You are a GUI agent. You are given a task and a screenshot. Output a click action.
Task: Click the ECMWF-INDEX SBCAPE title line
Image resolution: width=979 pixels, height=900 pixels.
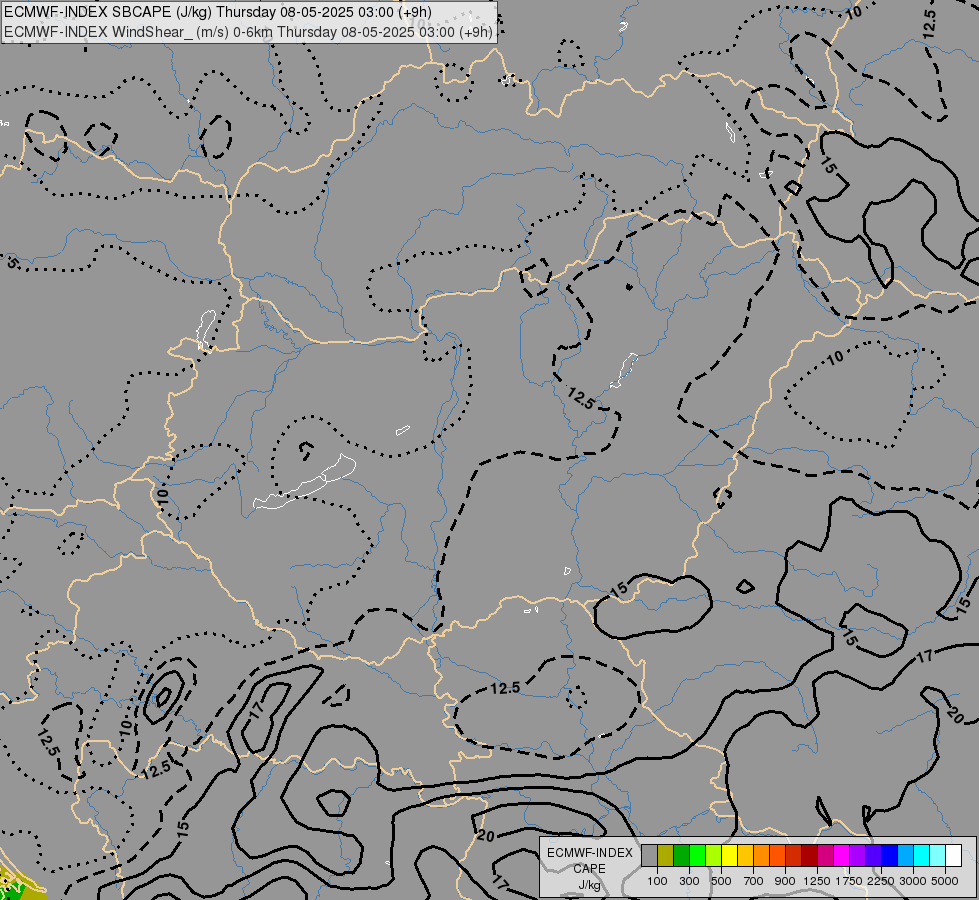217,12
